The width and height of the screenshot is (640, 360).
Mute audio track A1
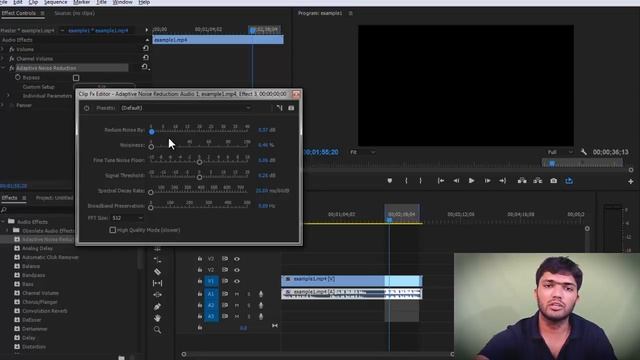[237, 294]
